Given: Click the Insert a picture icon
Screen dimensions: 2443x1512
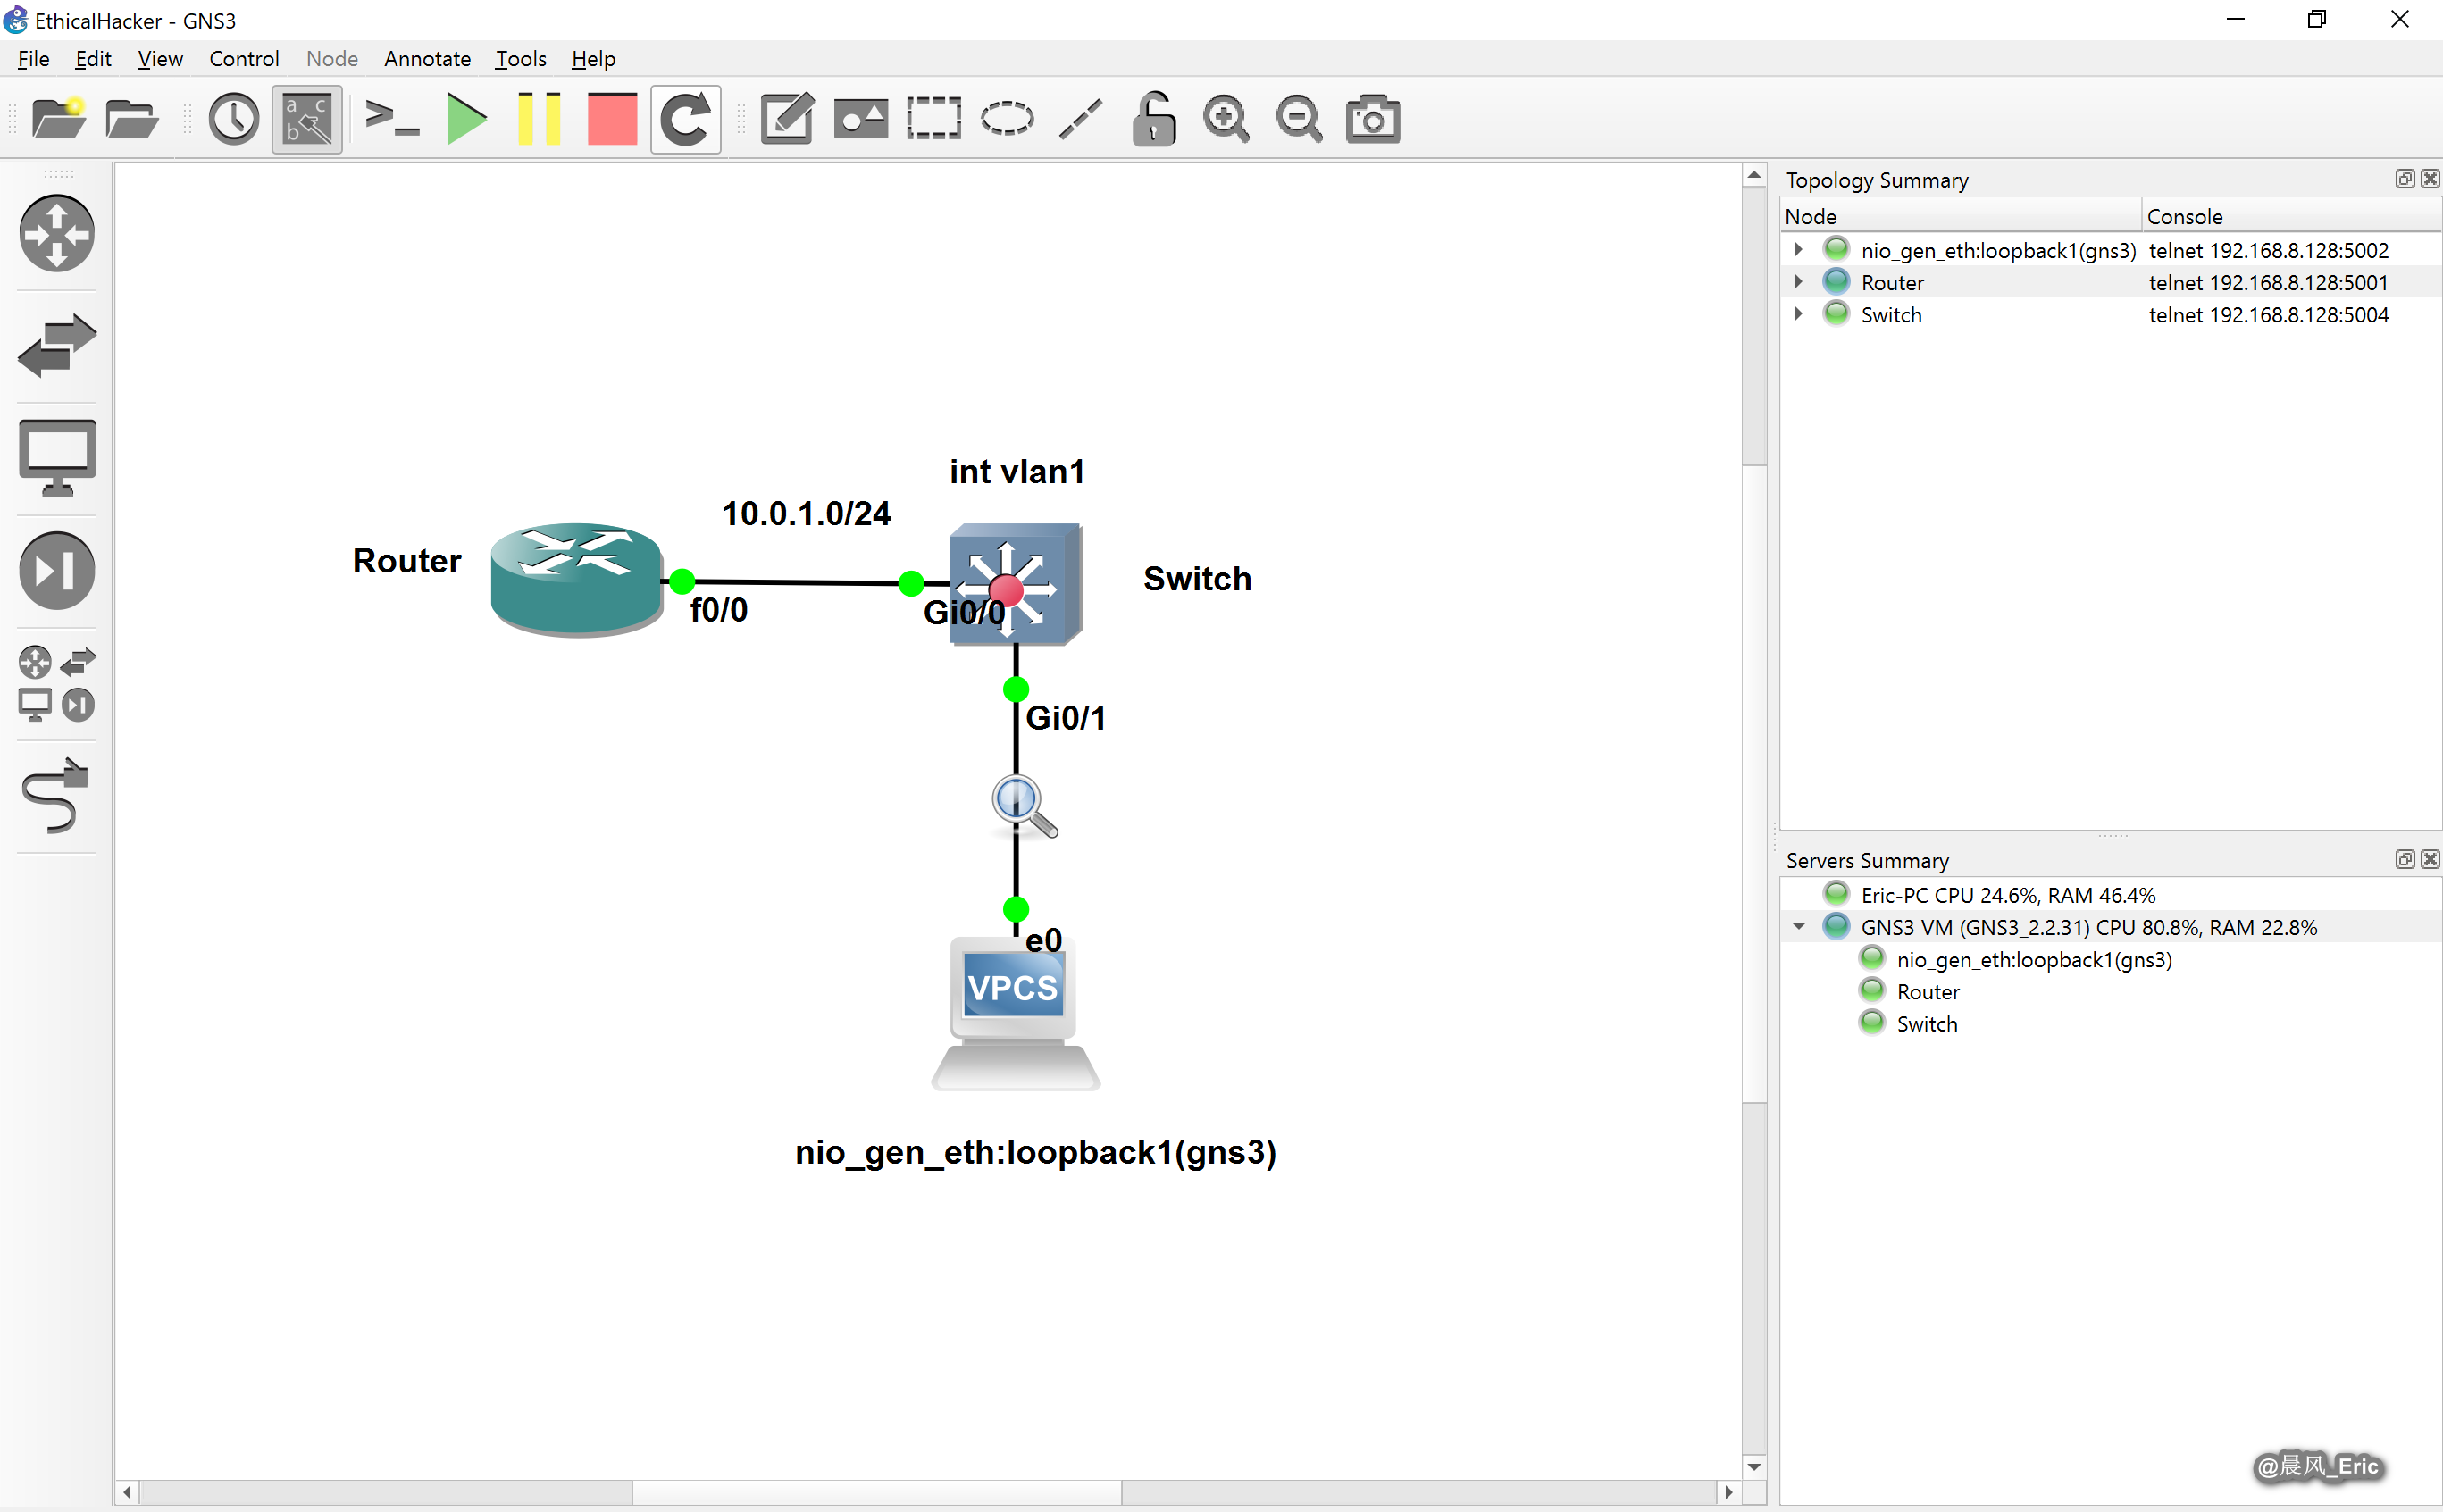Looking at the screenshot, I should pos(860,119).
